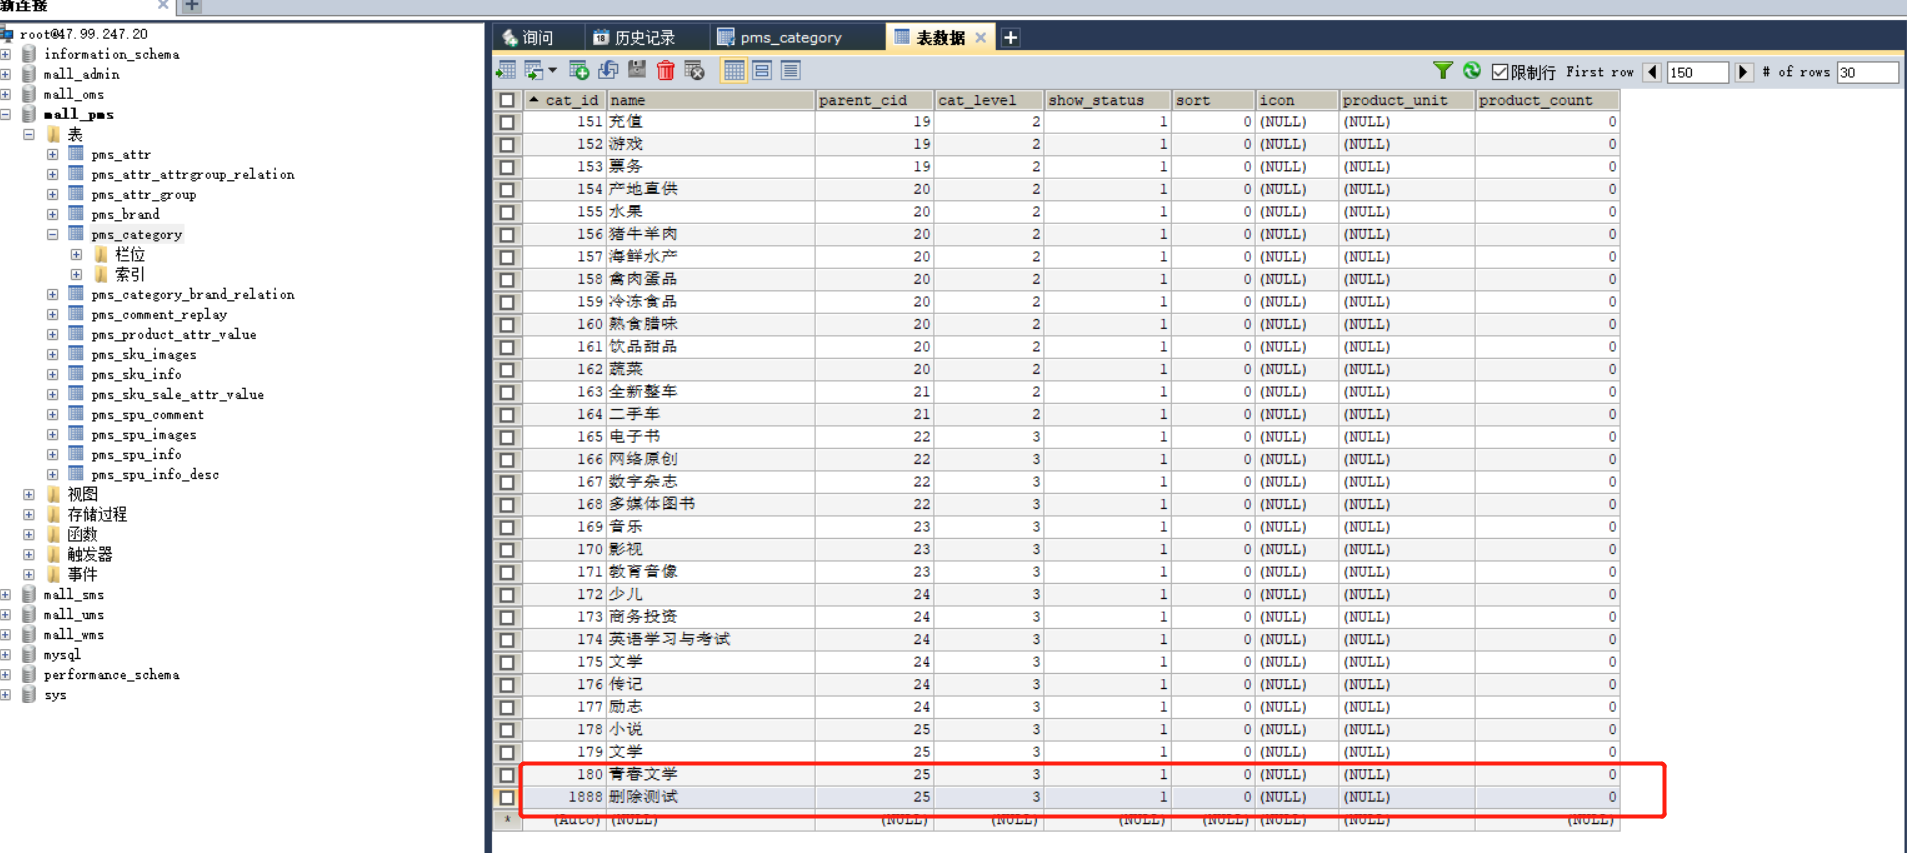Select the pms_brand table in the tree
Screen dimensions: 1907x853
pyautogui.click(x=125, y=214)
